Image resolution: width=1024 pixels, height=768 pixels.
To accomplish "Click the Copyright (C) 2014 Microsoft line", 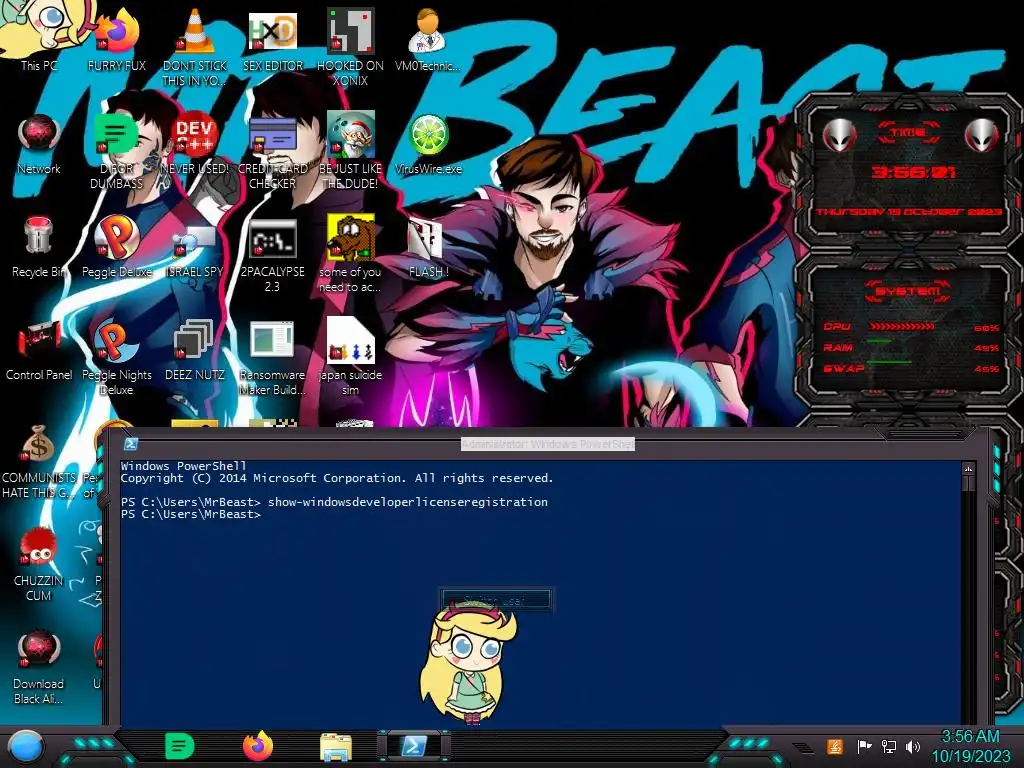I will click(x=336, y=478).
